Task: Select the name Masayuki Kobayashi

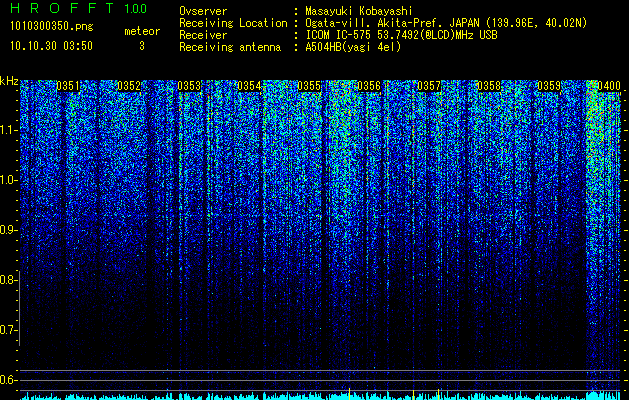Action: point(359,11)
